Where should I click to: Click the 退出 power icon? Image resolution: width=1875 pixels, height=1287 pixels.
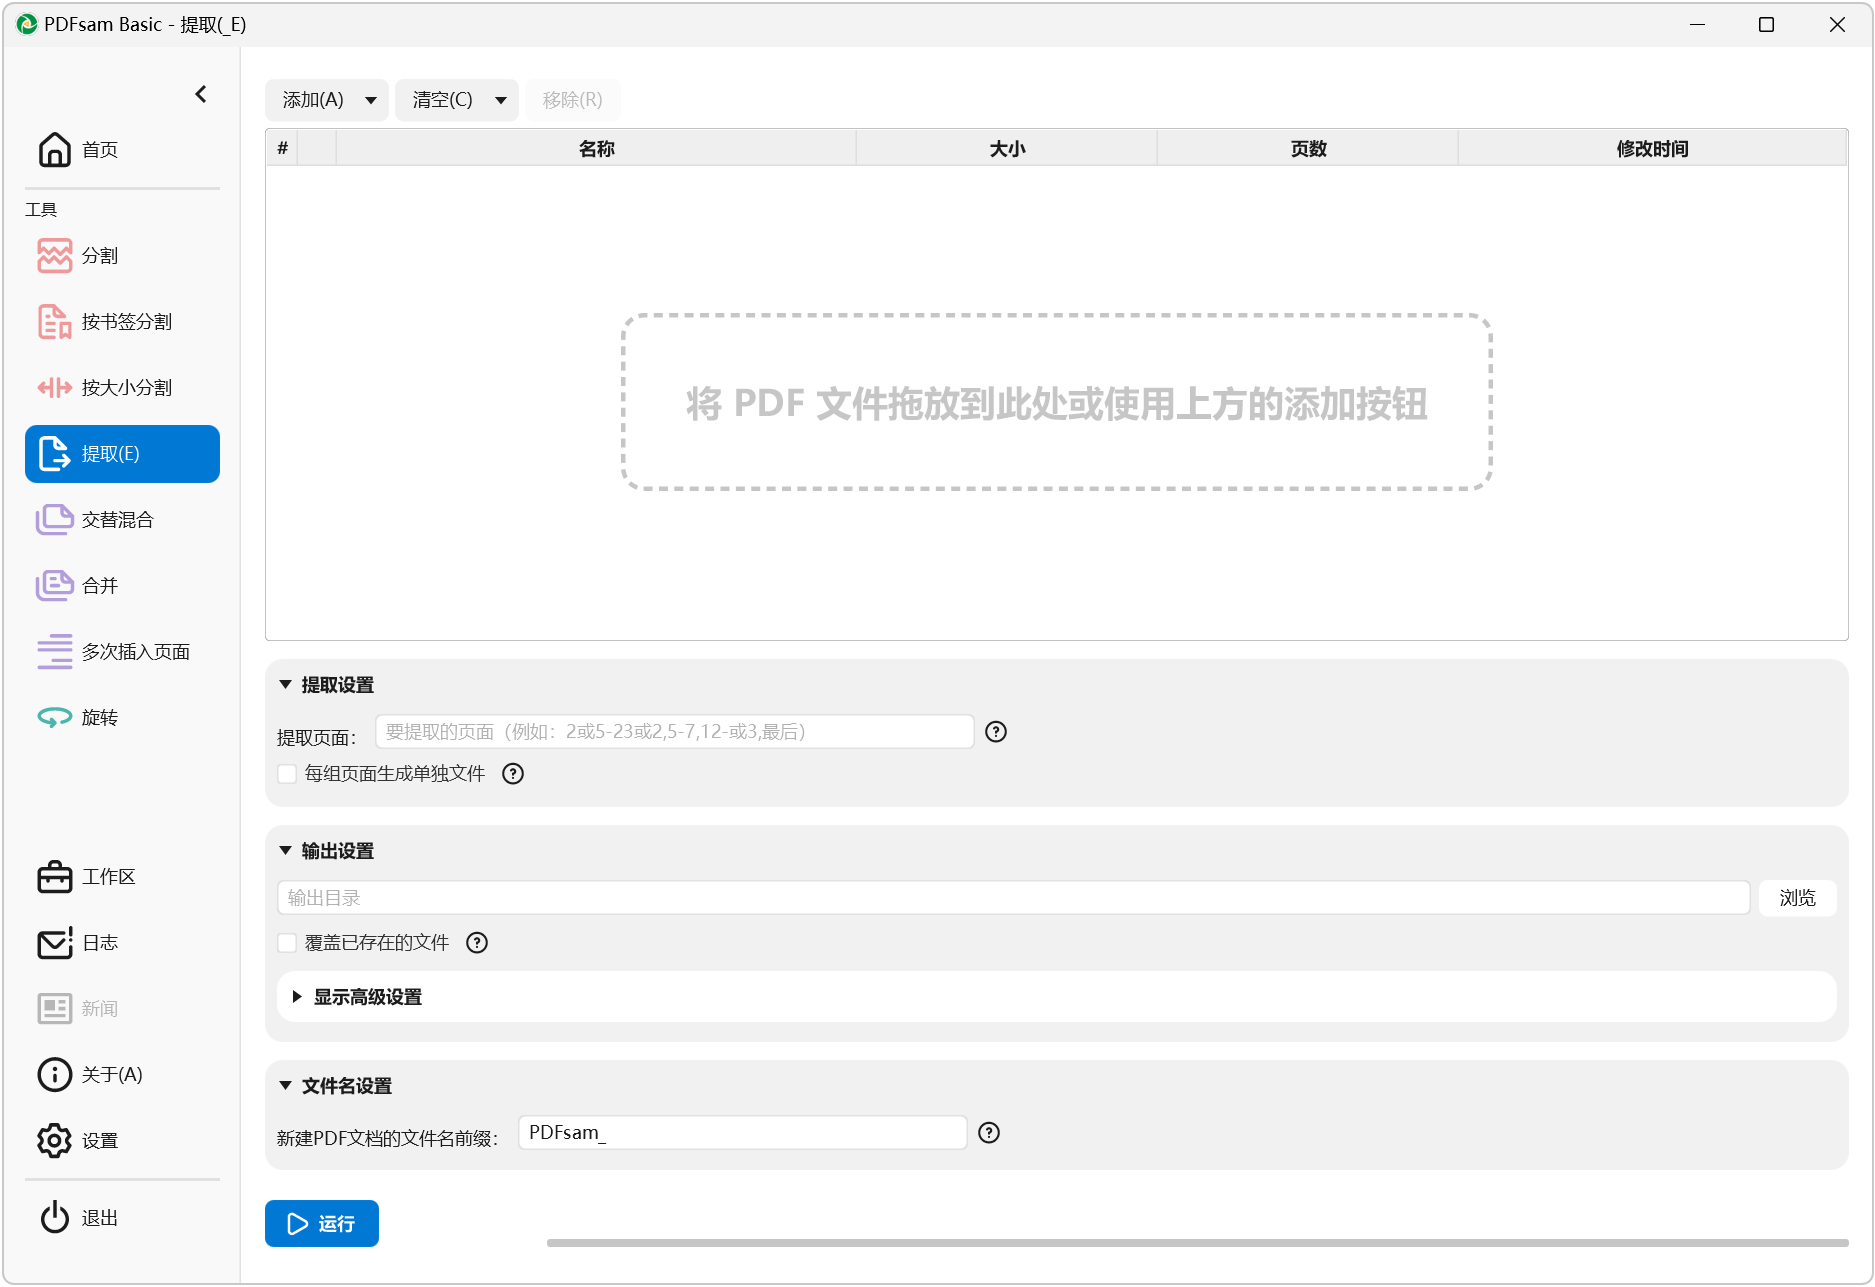pyautogui.click(x=55, y=1218)
